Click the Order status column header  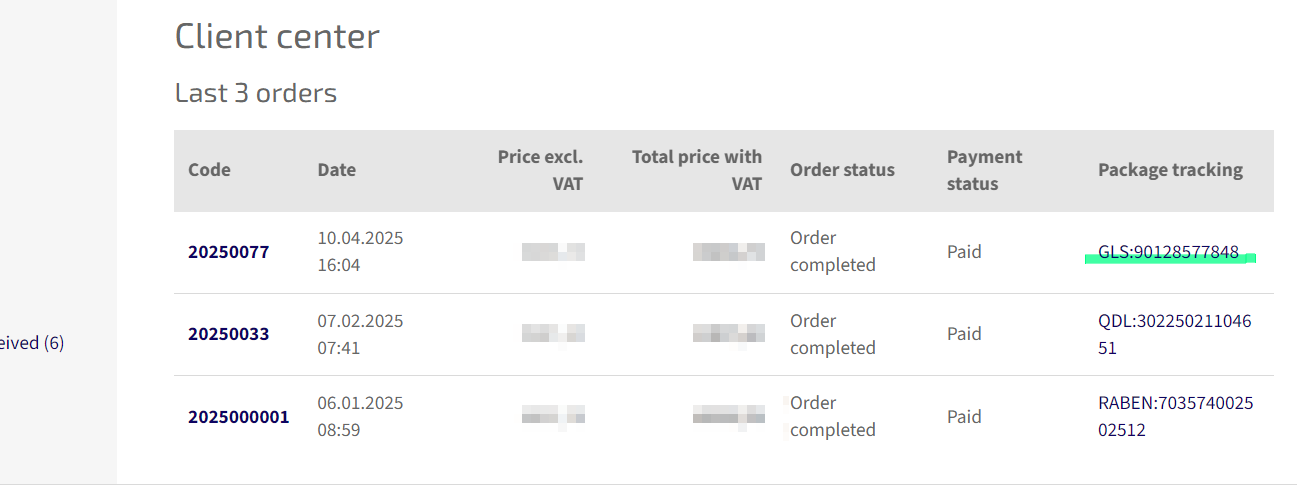(x=842, y=170)
